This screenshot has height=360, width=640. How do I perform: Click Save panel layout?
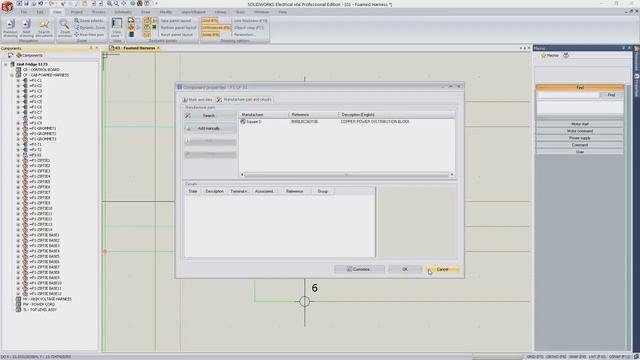coord(176,20)
